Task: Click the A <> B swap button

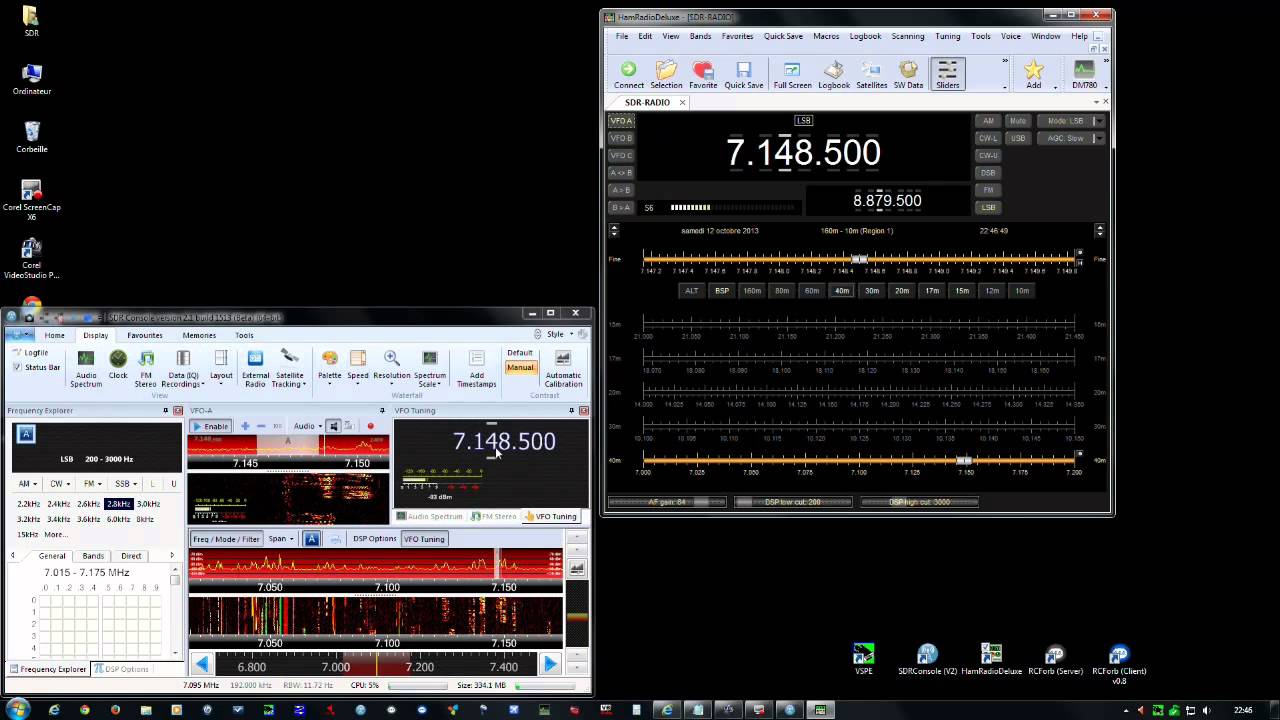Action: coord(621,173)
